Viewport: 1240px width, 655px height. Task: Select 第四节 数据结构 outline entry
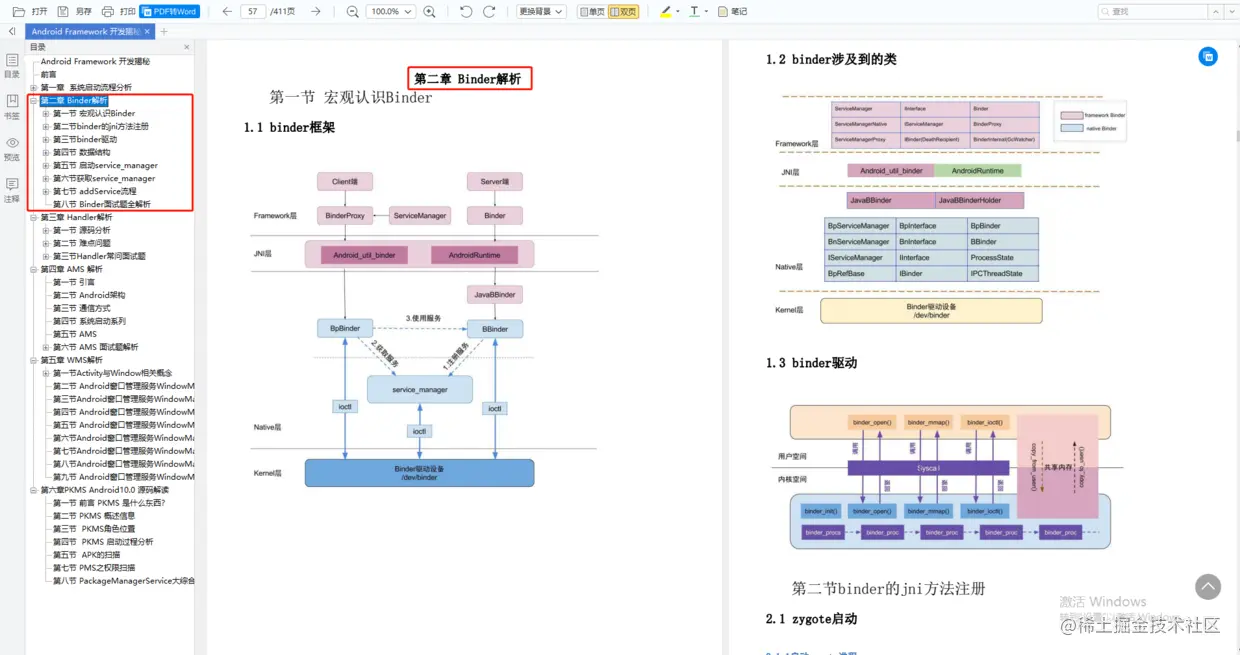81,153
